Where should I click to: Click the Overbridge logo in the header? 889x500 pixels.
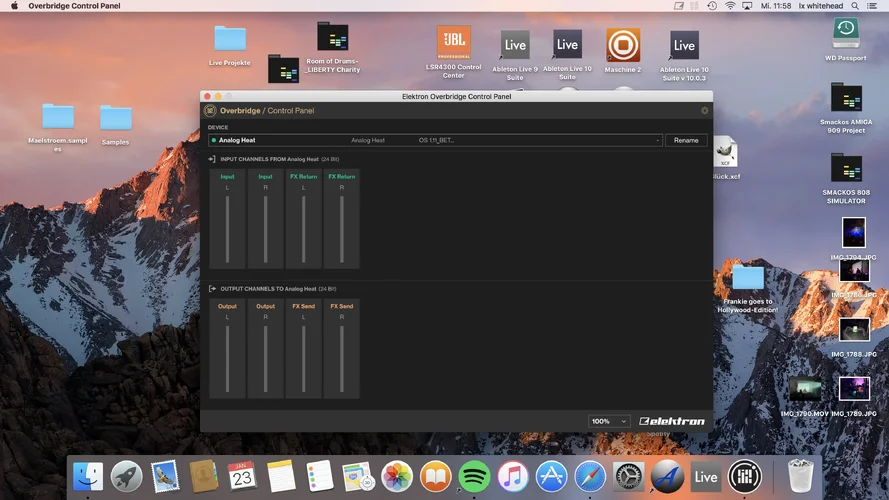point(210,110)
